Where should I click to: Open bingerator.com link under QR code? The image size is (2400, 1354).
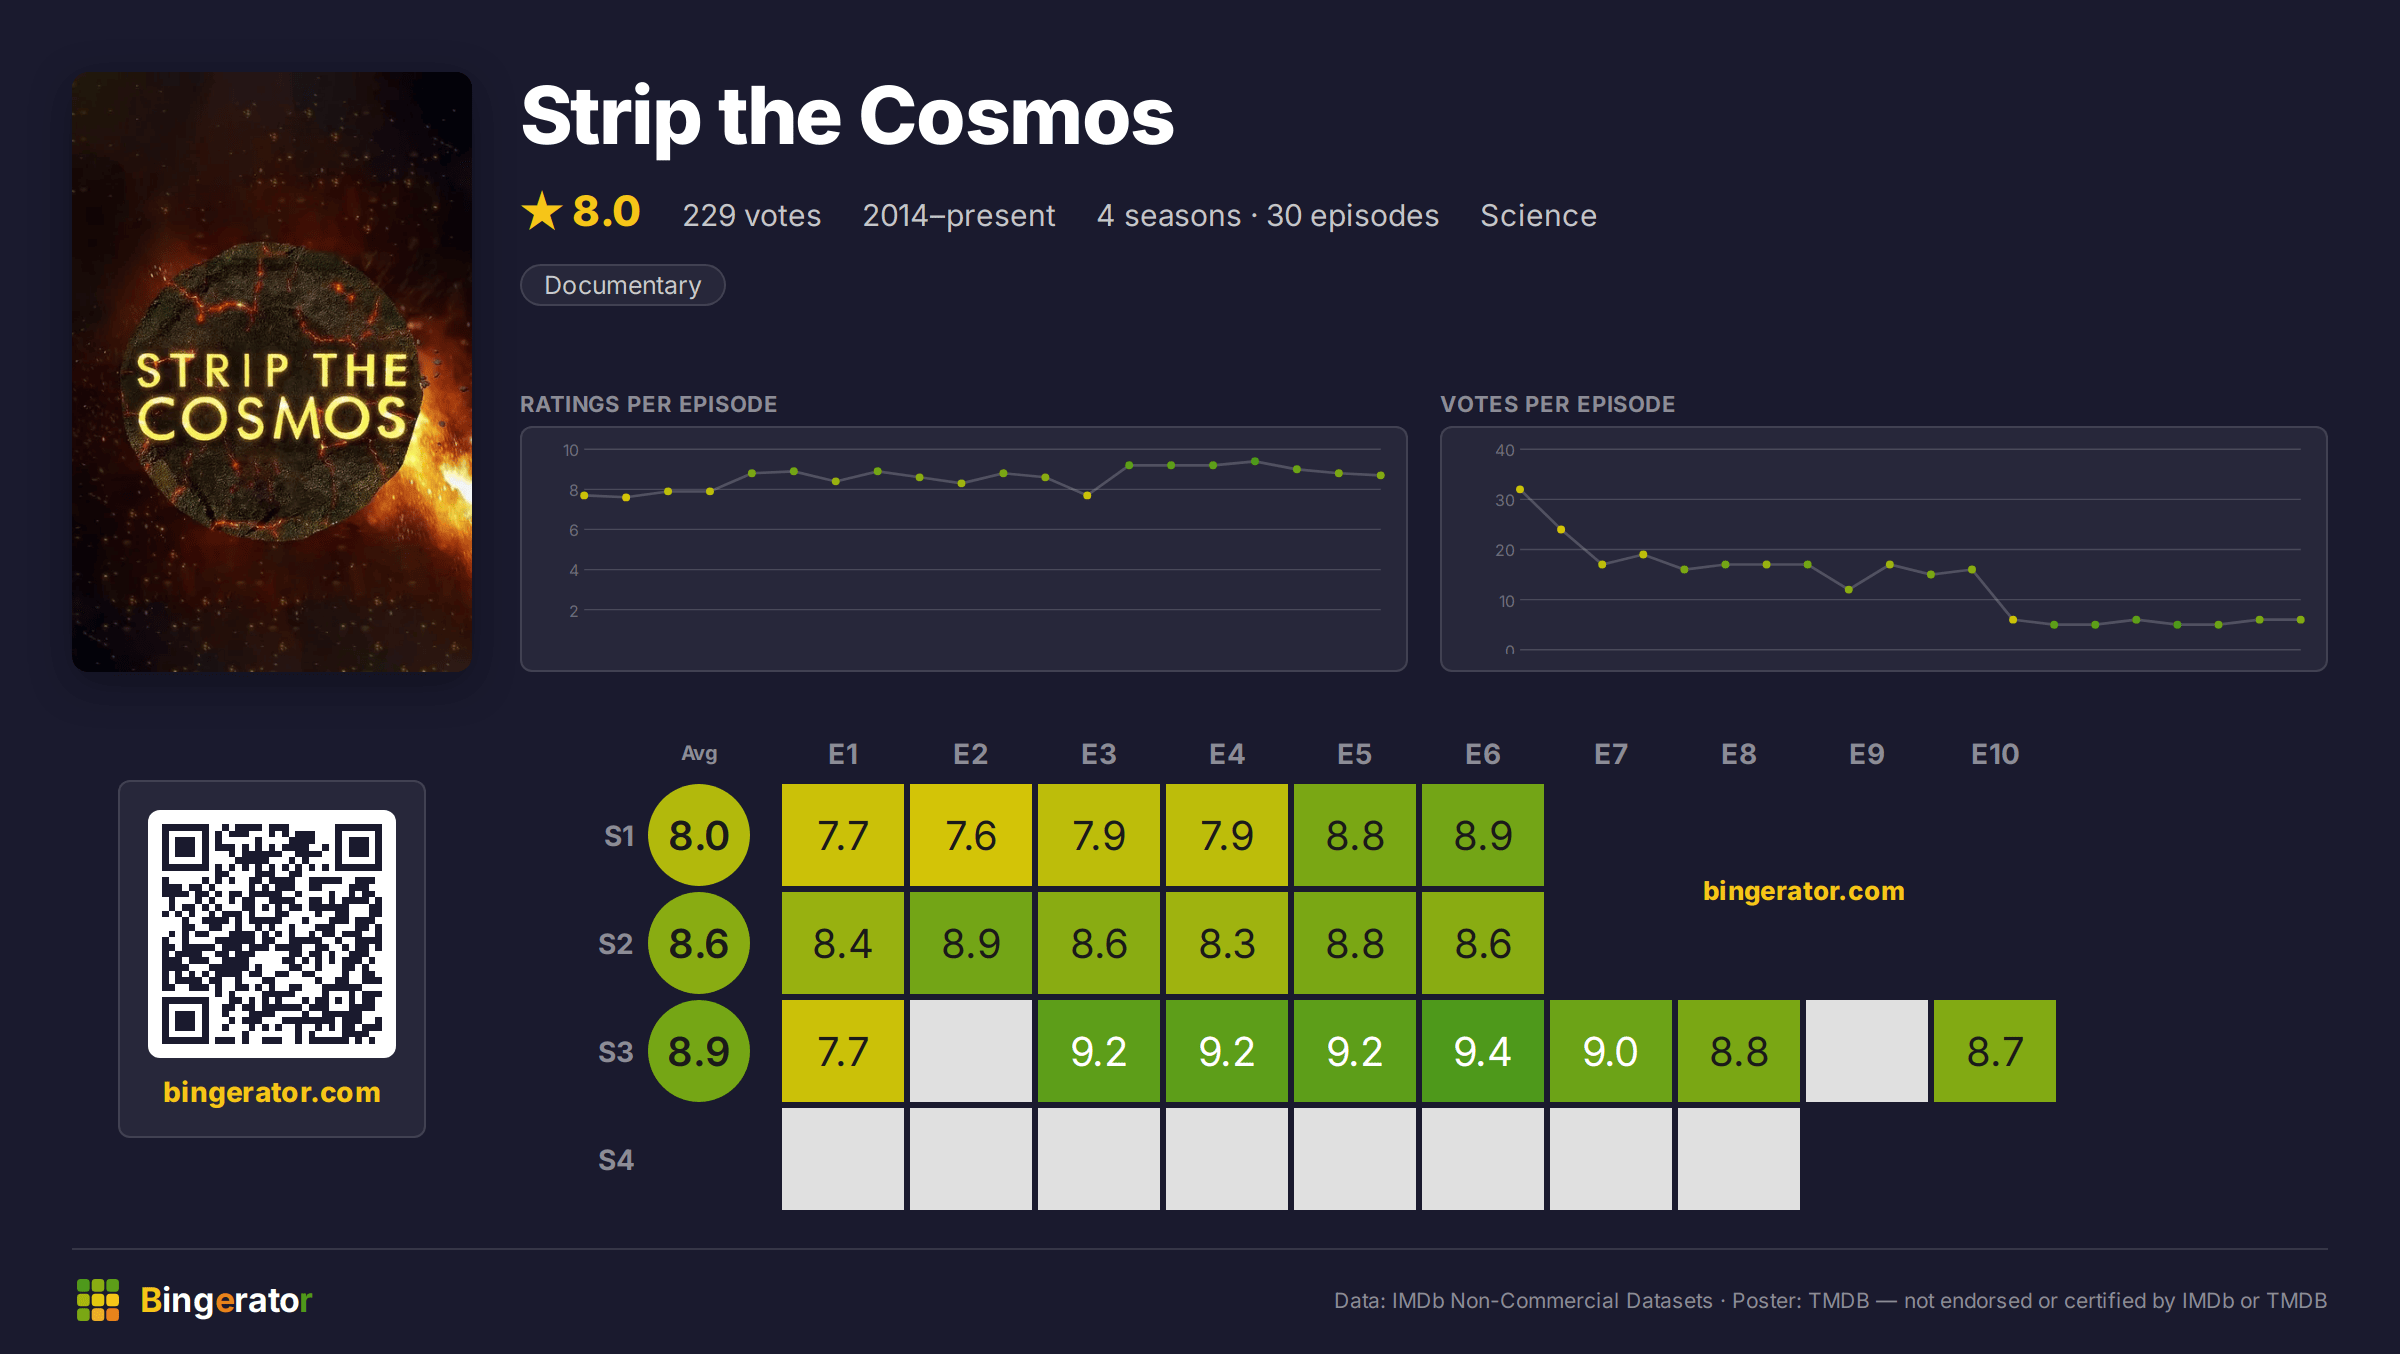pyautogui.click(x=272, y=1092)
